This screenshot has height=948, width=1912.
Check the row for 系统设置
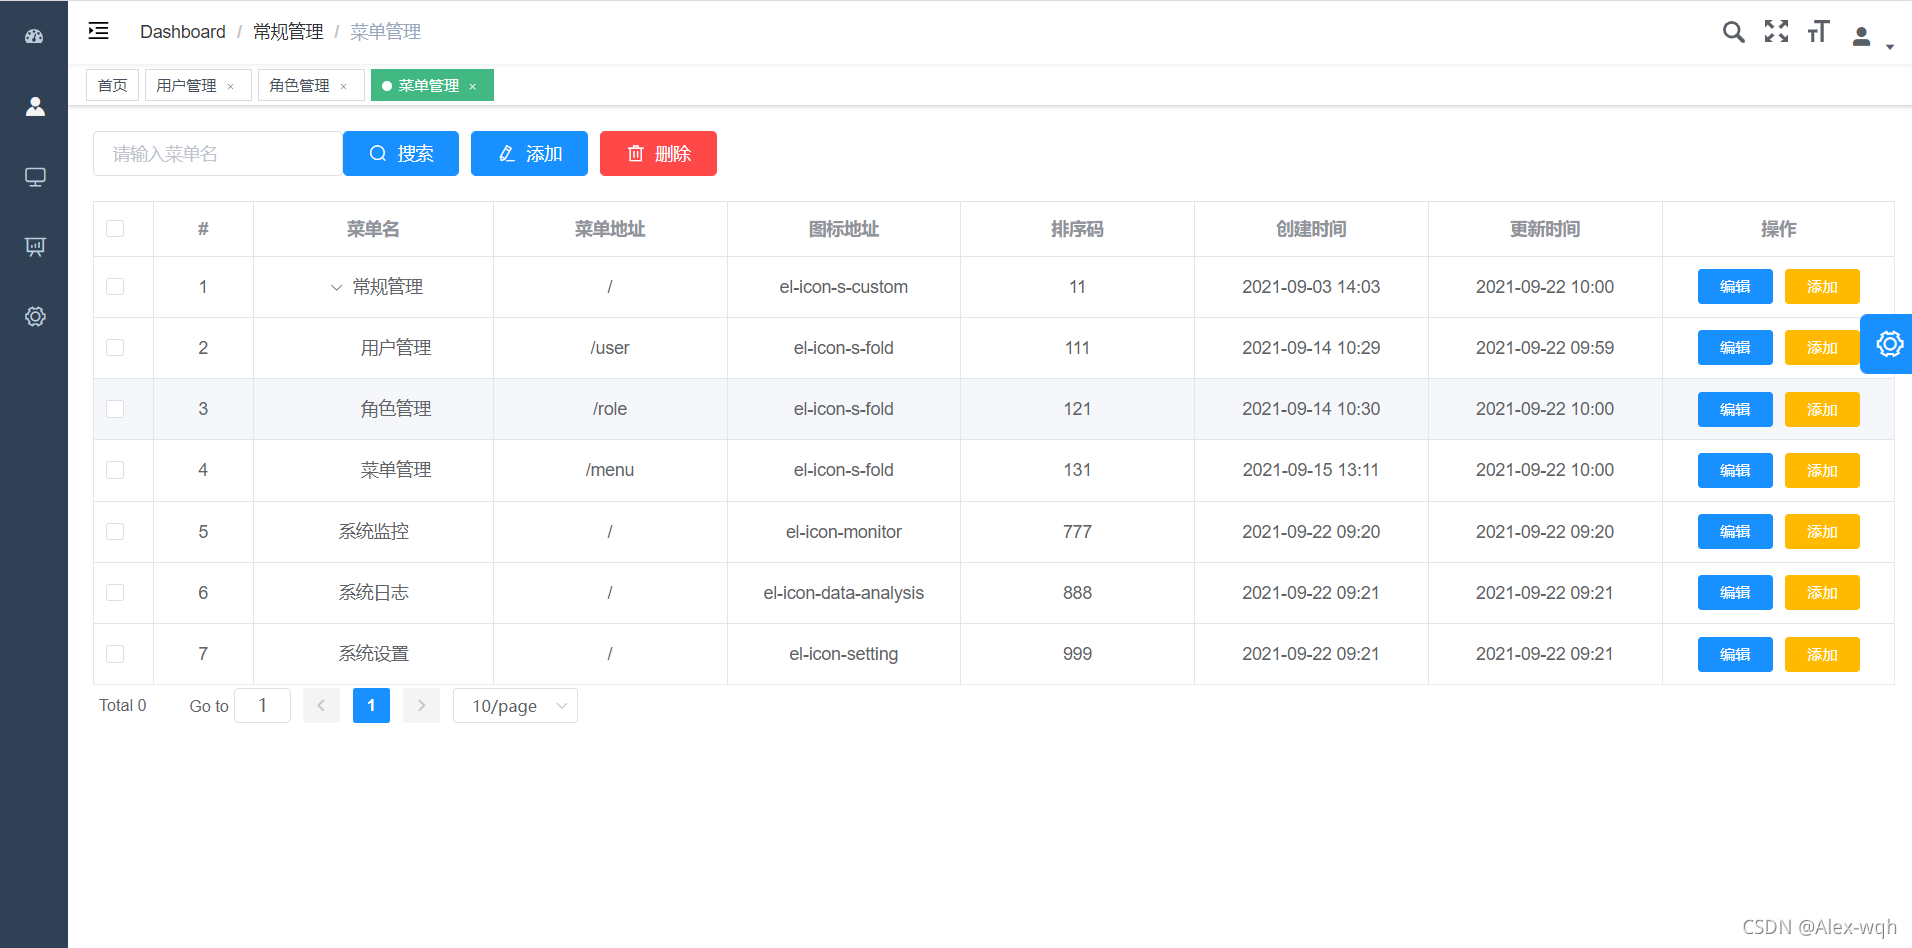115,654
